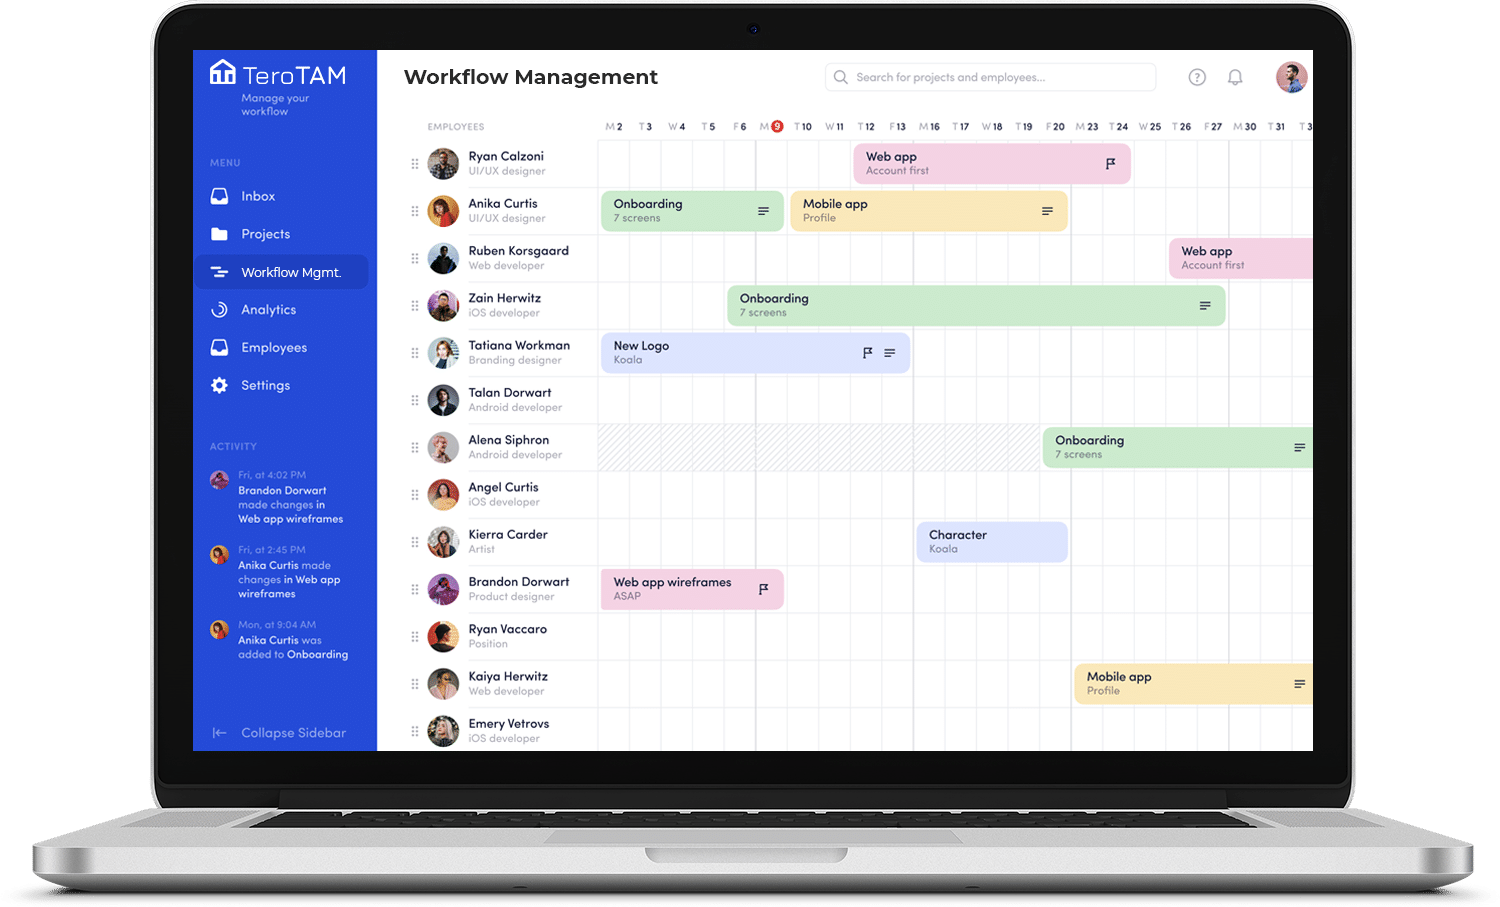Viewport: 1500px width, 907px height.
Task: Switch to the Projects section
Action: click(265, 233)
